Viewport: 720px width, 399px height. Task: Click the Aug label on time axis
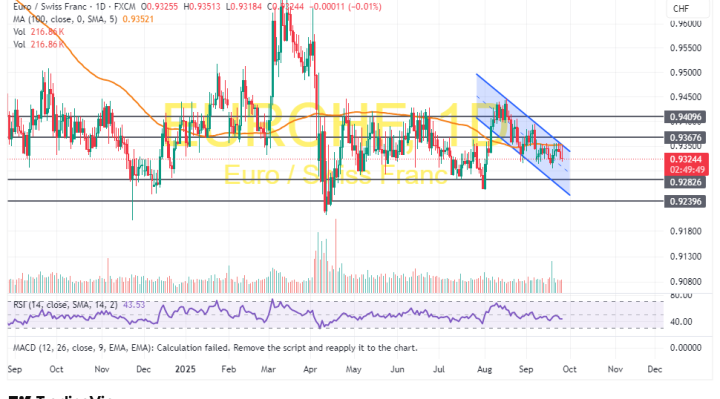tap(484, 369)
